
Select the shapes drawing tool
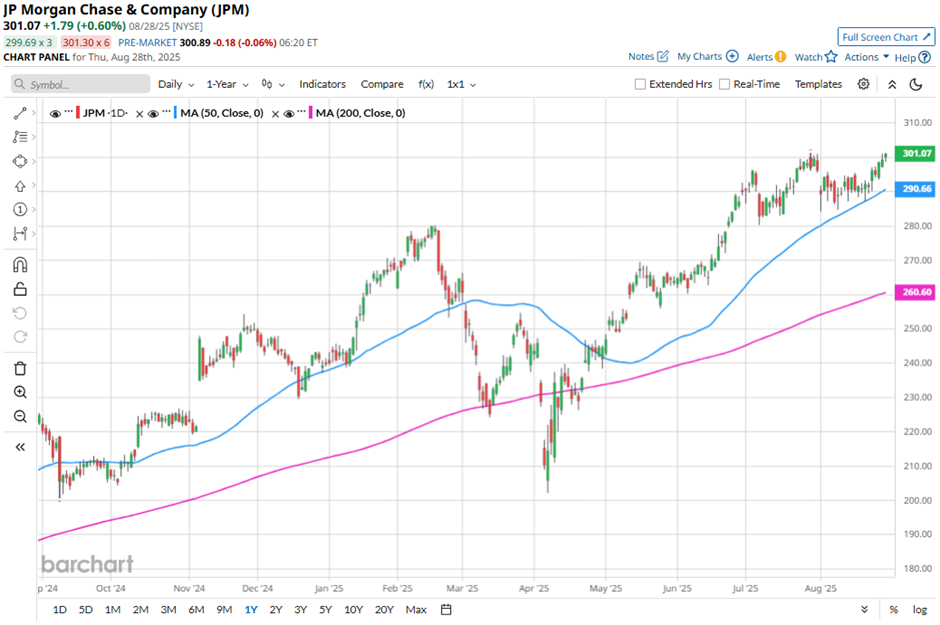tap(20, 162)
